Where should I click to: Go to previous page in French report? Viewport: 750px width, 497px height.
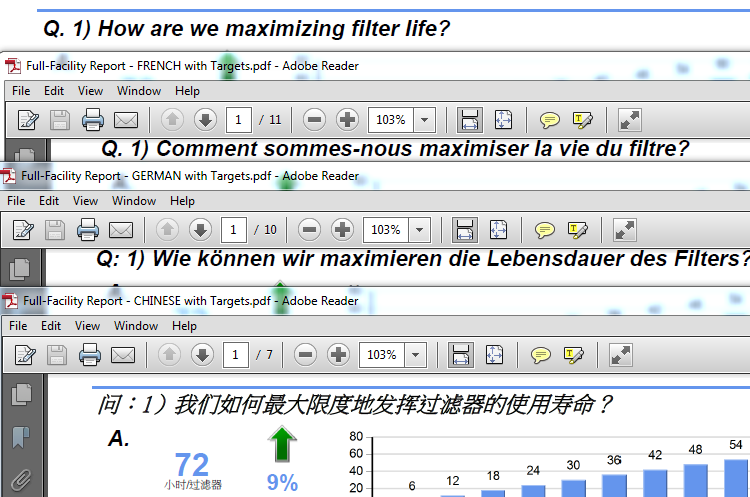click(172, 120)
